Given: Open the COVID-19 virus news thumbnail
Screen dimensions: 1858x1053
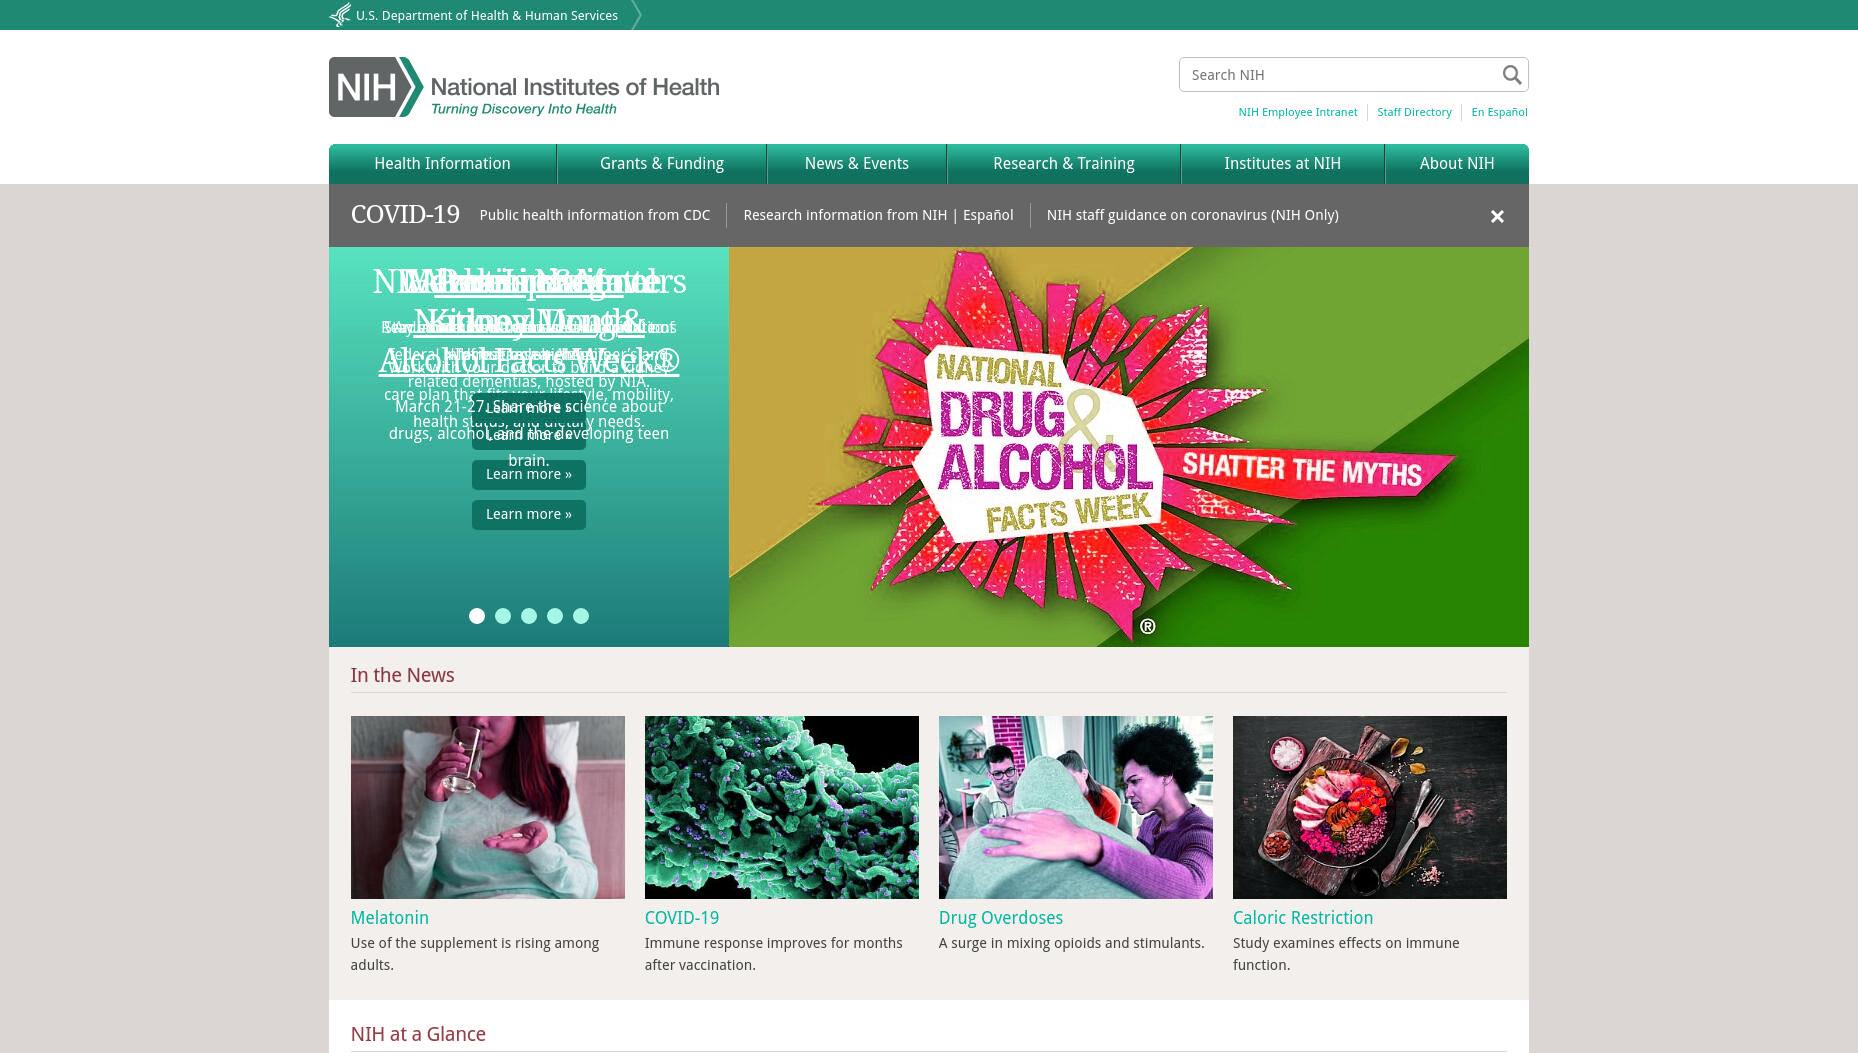Looking at the screenshot, I should click(782, 807).
